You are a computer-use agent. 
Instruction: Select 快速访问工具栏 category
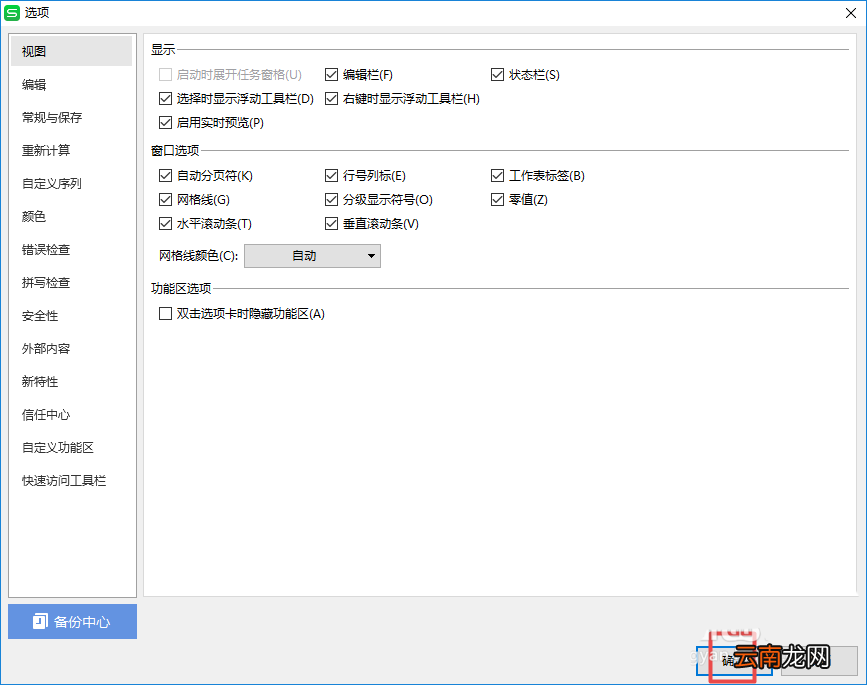(x=71, y=480)
